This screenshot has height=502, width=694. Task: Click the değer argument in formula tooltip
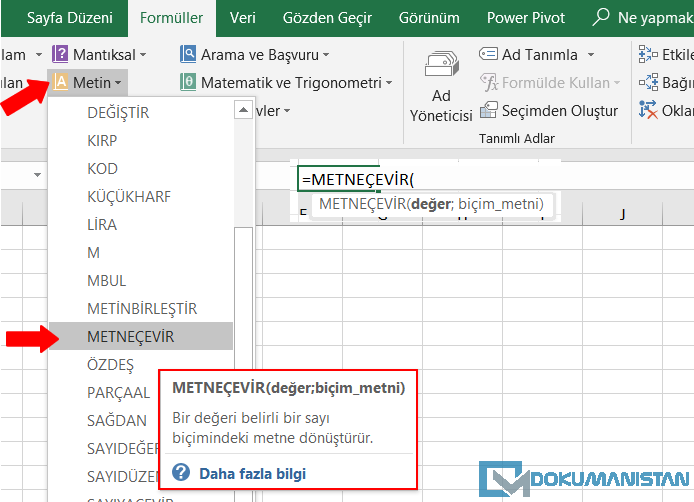click(x=431, y=204)
